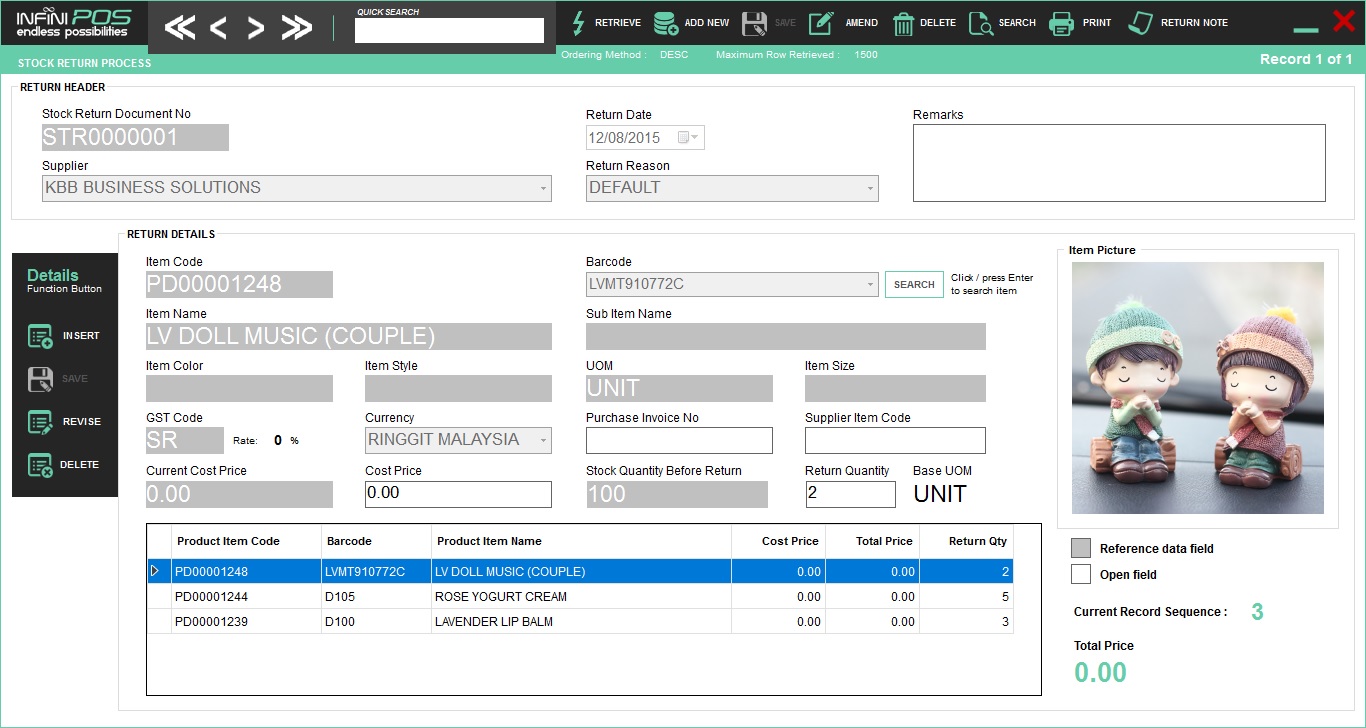Viewport: 1366px width, 728px height.
Task: Click the Save floppy disk toolbar icon
Action: pos(754,23)
